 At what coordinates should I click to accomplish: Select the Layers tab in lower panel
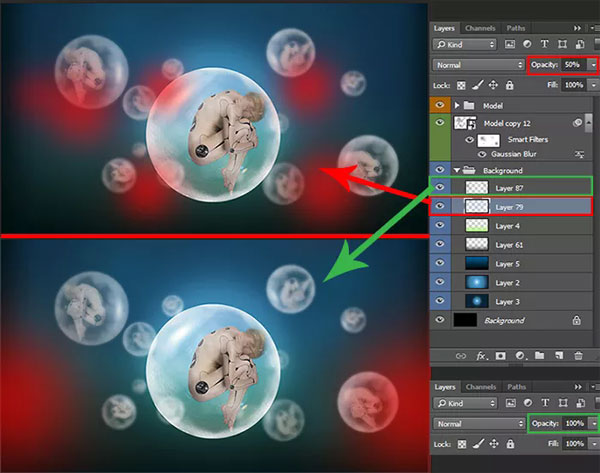[445, 387]
